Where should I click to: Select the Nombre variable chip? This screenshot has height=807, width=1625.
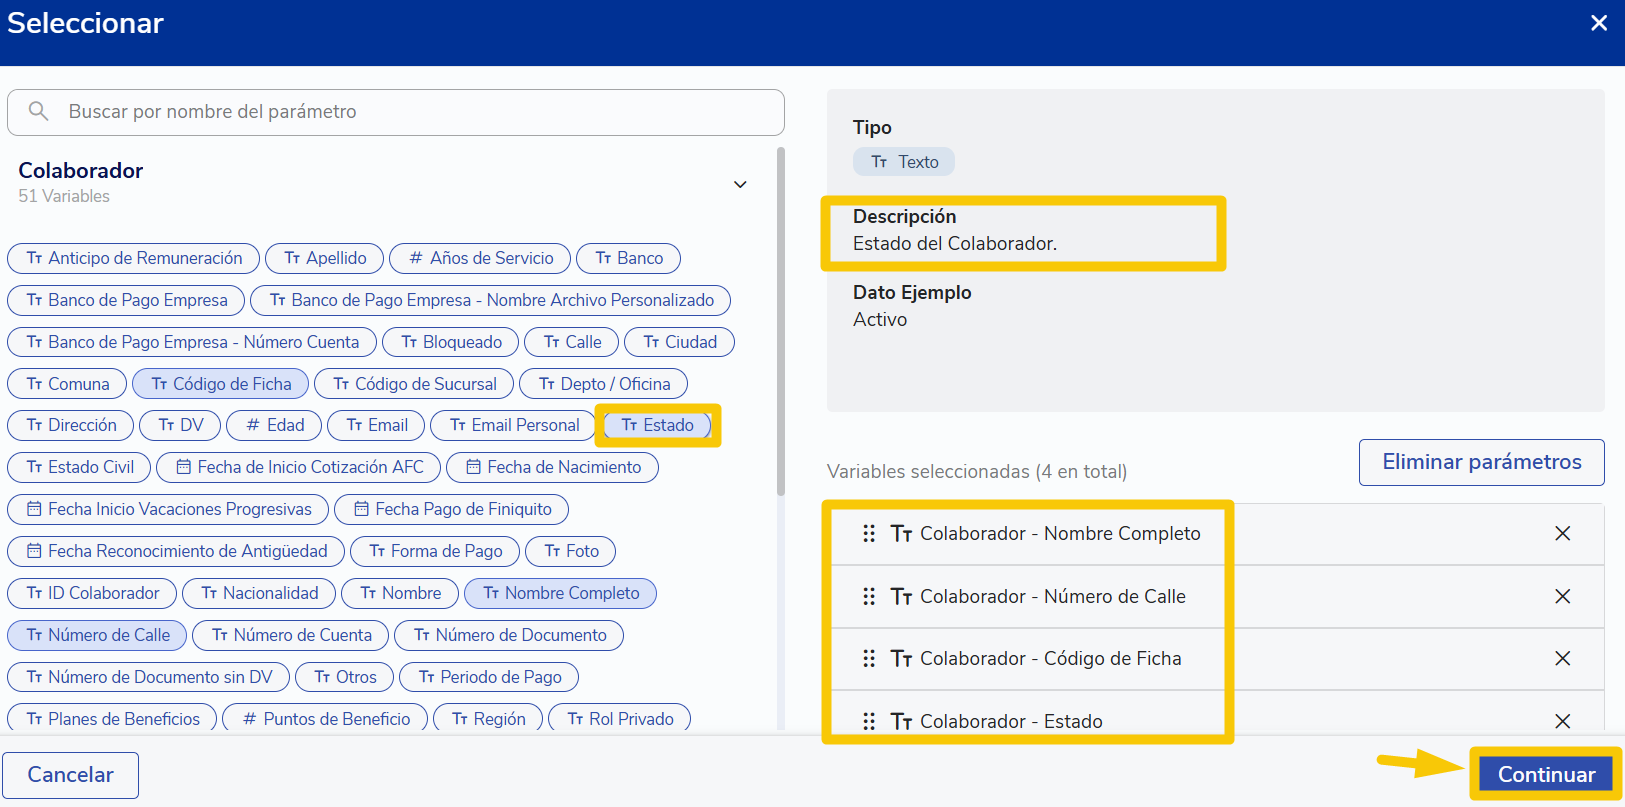coord(400,594)
